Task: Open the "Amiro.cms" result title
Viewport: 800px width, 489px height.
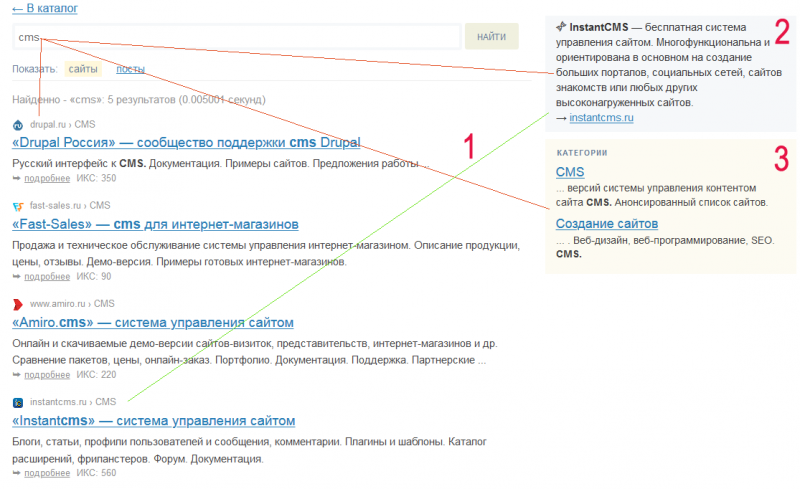Action: (153, 323)
